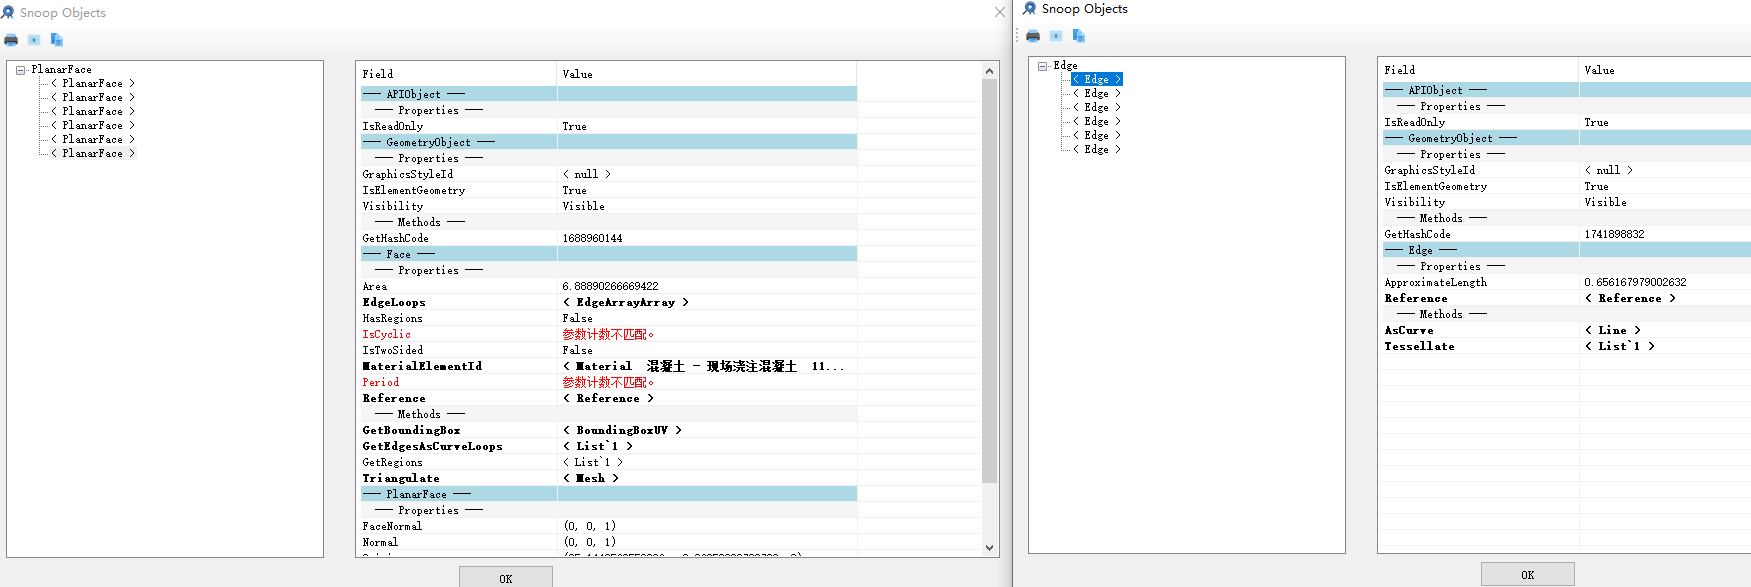Image resolution: width=1751 pixels, height=587 pixels.
Task: Open the Line value for AsCurve
Action: tap(1612, 330)
